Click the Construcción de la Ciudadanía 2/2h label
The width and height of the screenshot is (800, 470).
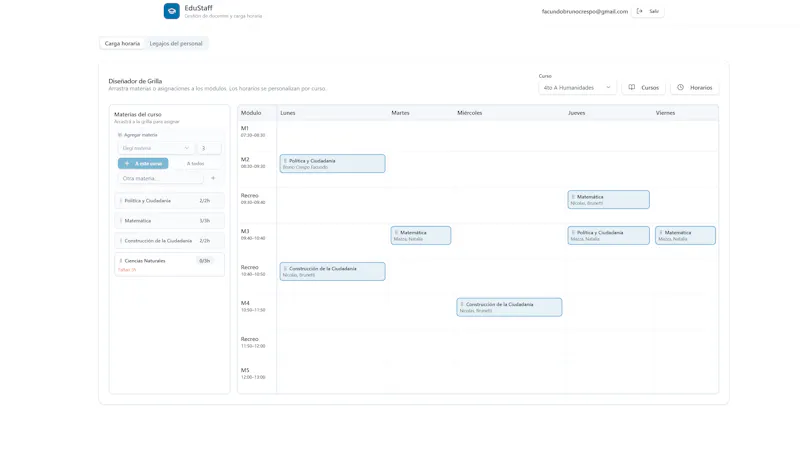click(205, 241)
